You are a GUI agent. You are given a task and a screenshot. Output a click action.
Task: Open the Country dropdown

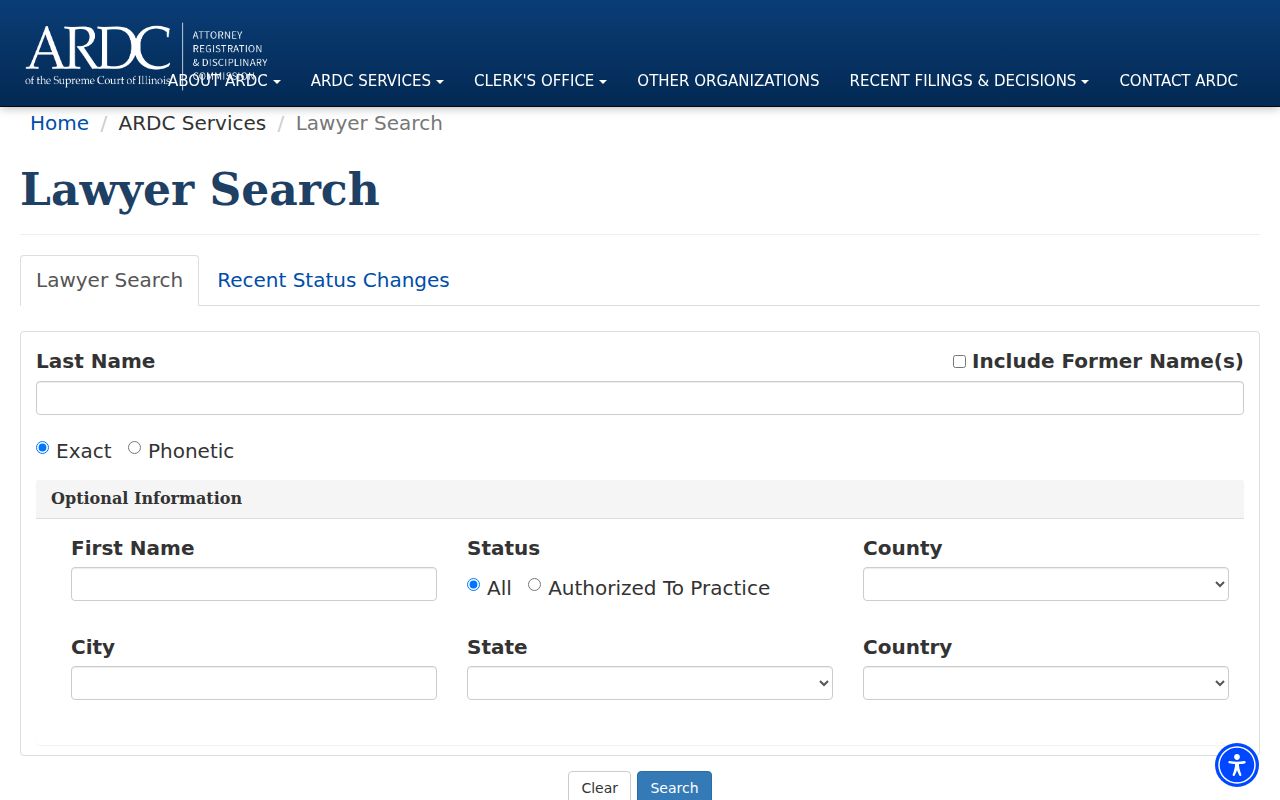point(1045,683)
